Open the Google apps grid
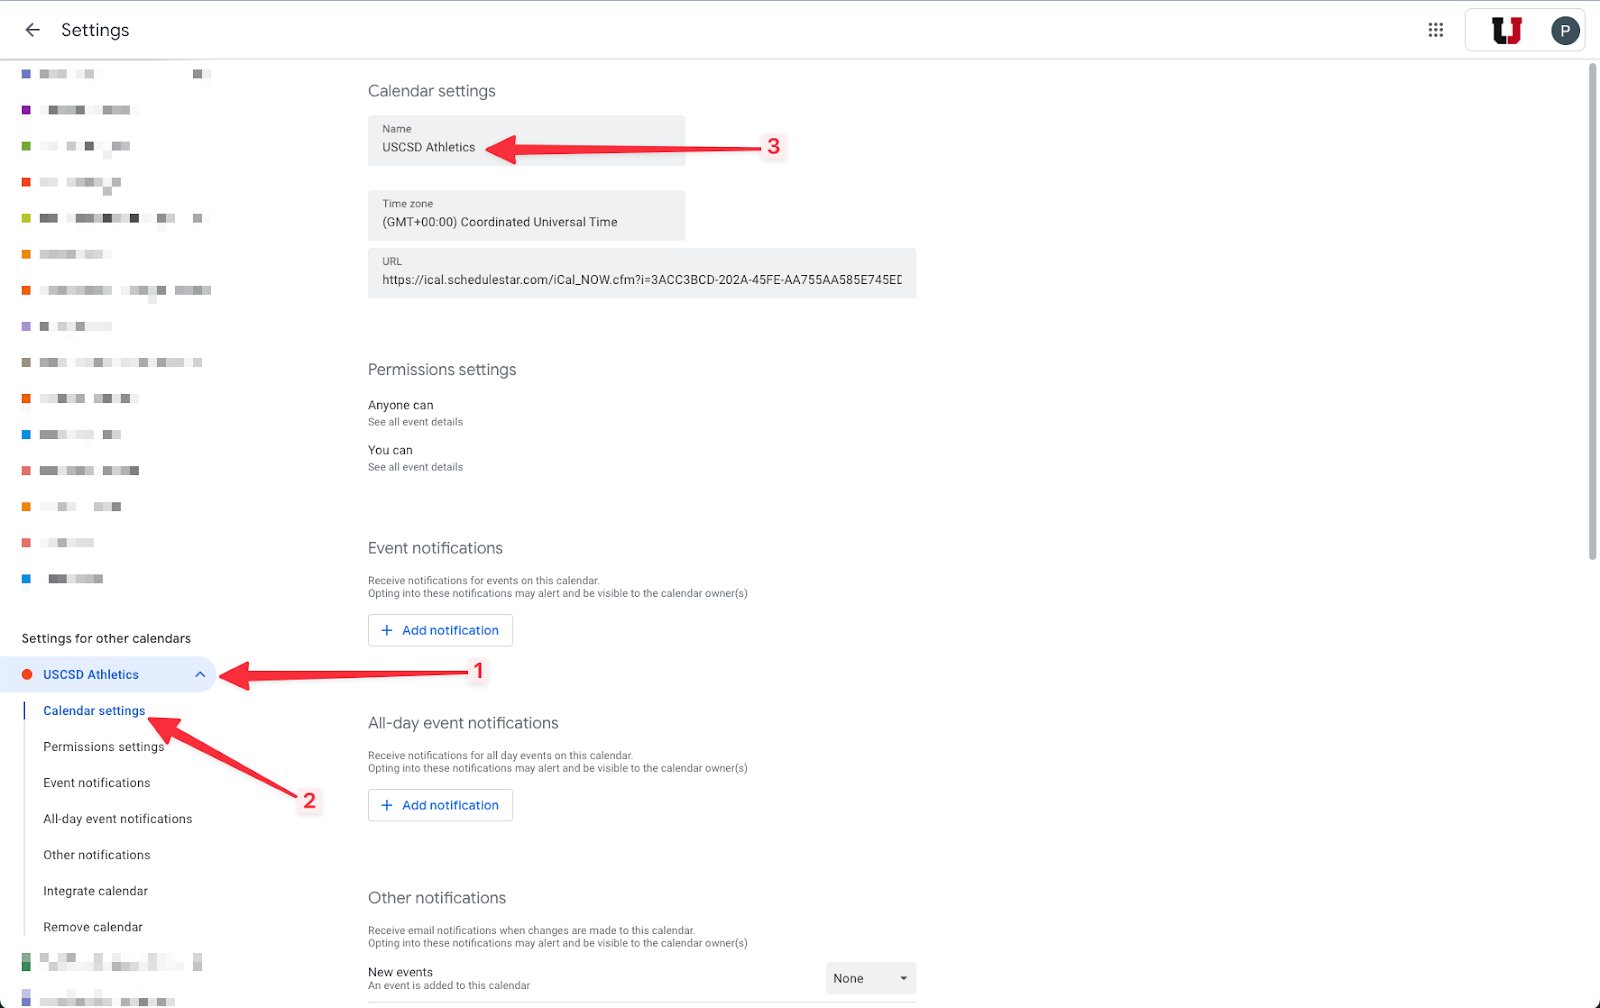 1436,30
